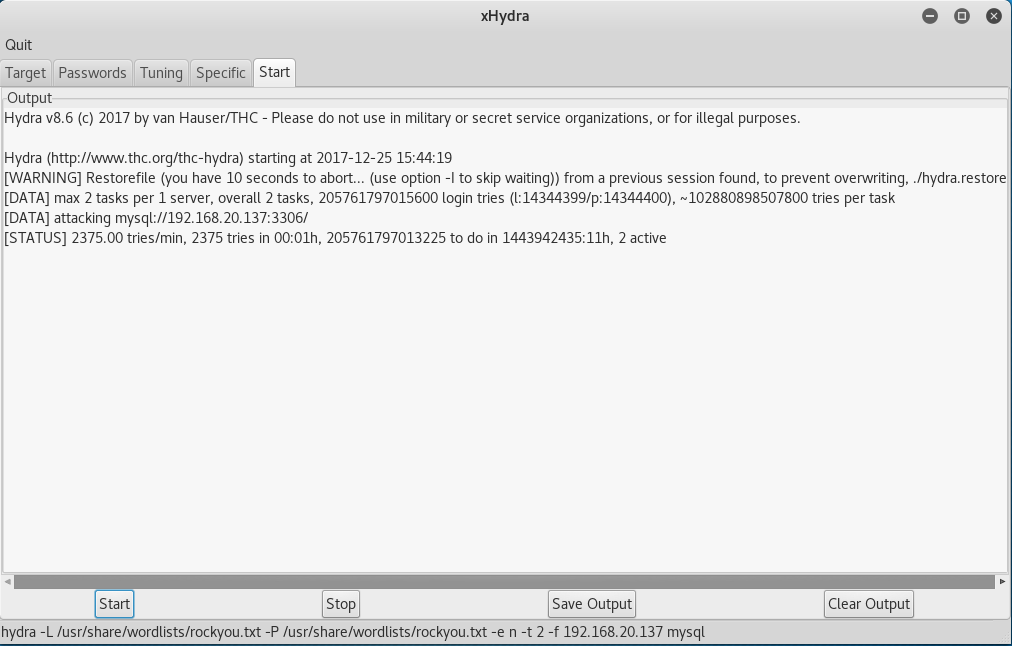This screenshot has height=646, width=1012.
Task: Click the Output frame label
Action: [x=30, y=98]
